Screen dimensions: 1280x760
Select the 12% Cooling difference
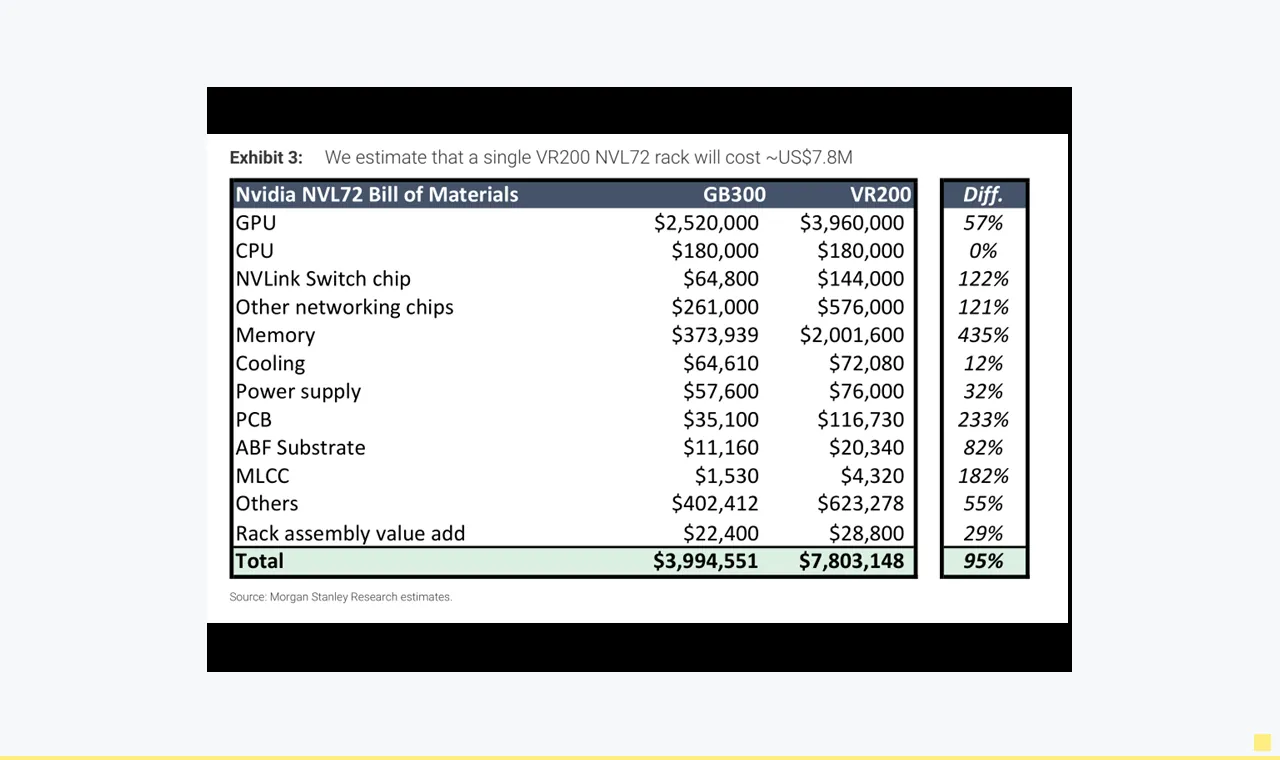pos(983,363)
